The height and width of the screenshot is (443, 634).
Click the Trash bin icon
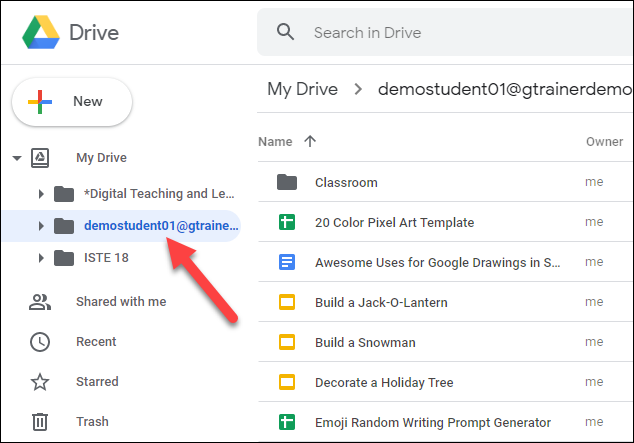coord(40,422)
